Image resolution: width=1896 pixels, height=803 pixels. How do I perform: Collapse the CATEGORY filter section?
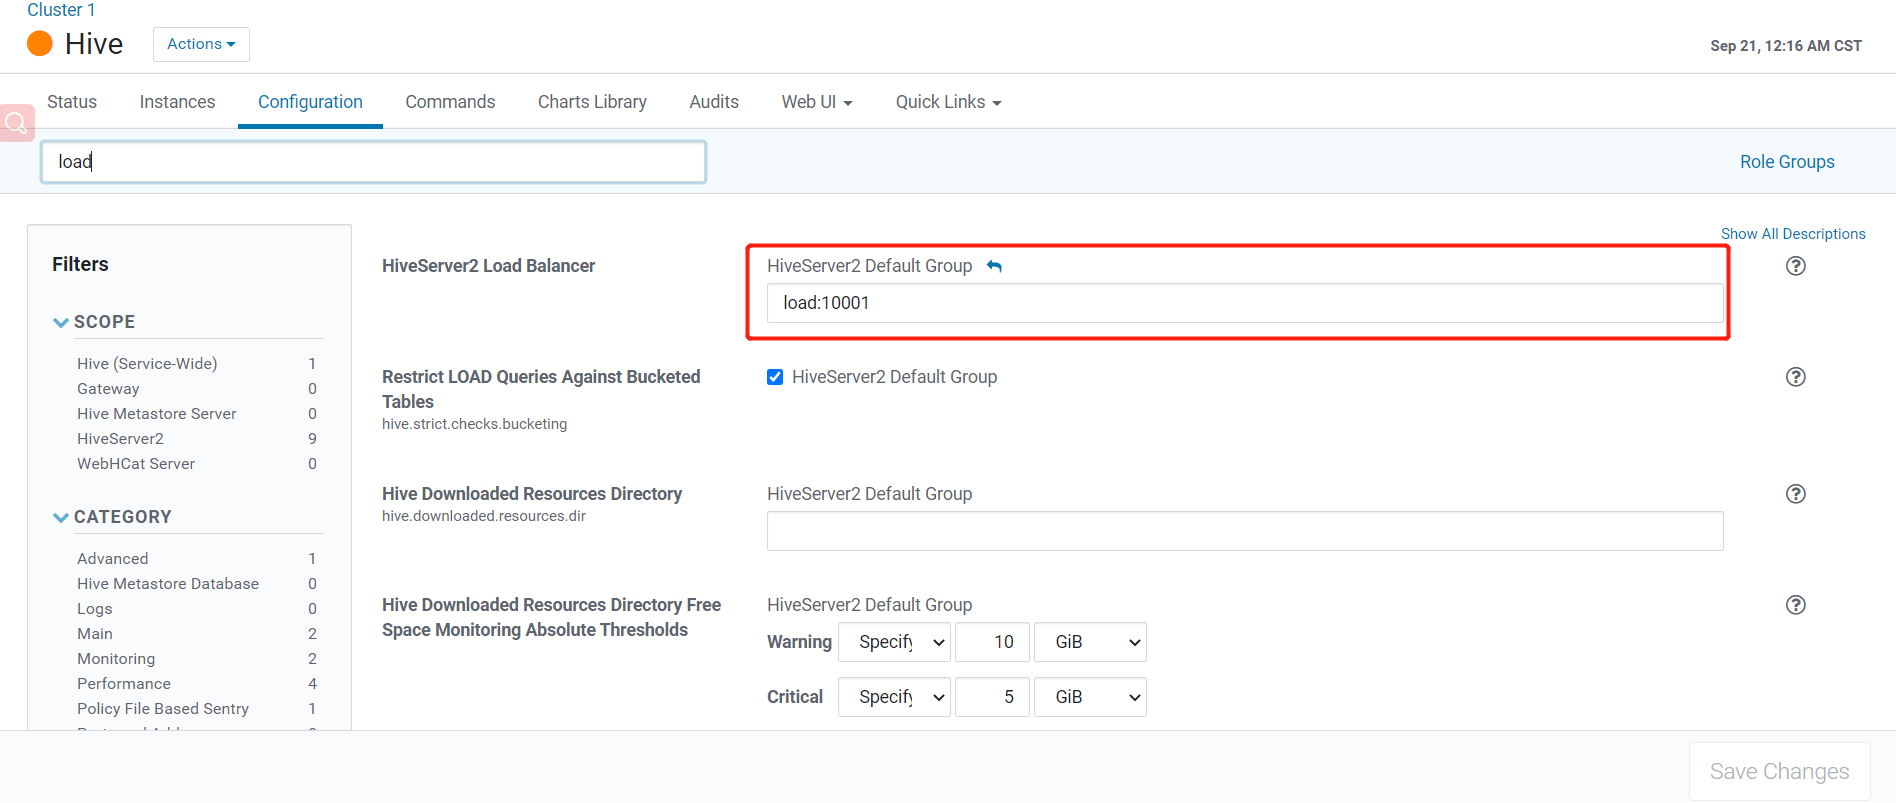(x=61, y=517)
